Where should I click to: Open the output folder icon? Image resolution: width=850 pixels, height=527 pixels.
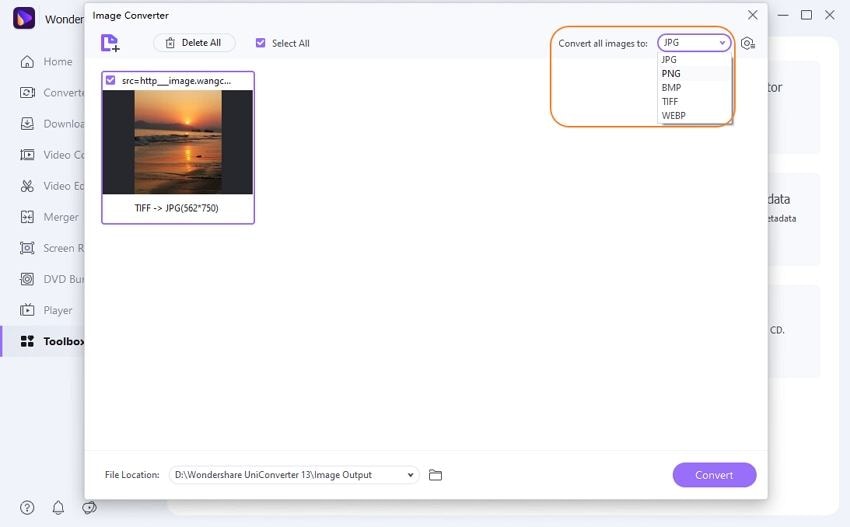(435, 475)
